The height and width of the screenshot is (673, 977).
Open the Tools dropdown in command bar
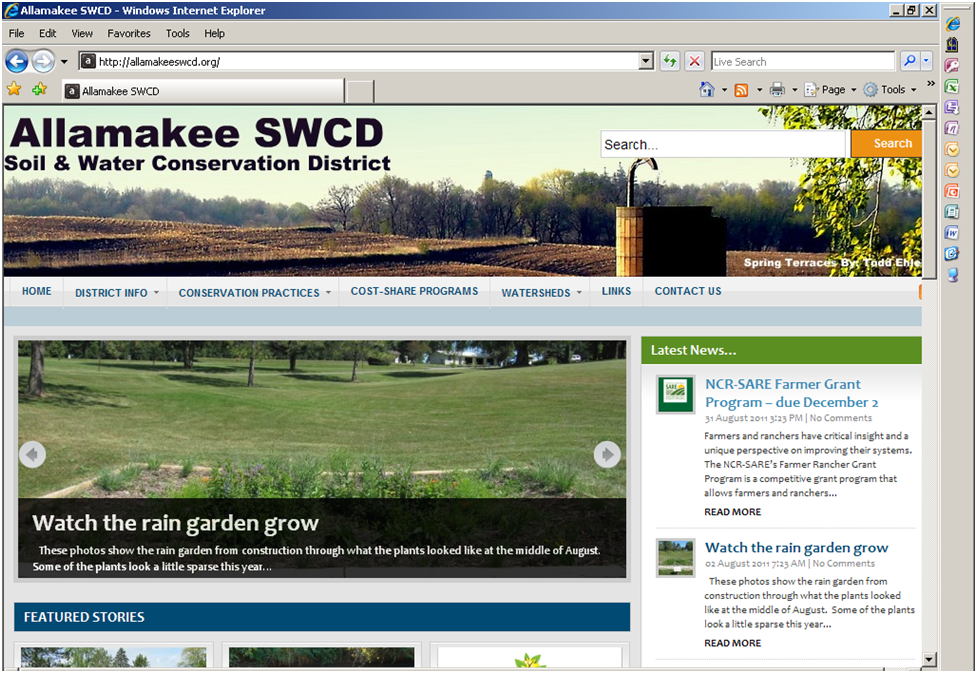[x=892, y=90]
